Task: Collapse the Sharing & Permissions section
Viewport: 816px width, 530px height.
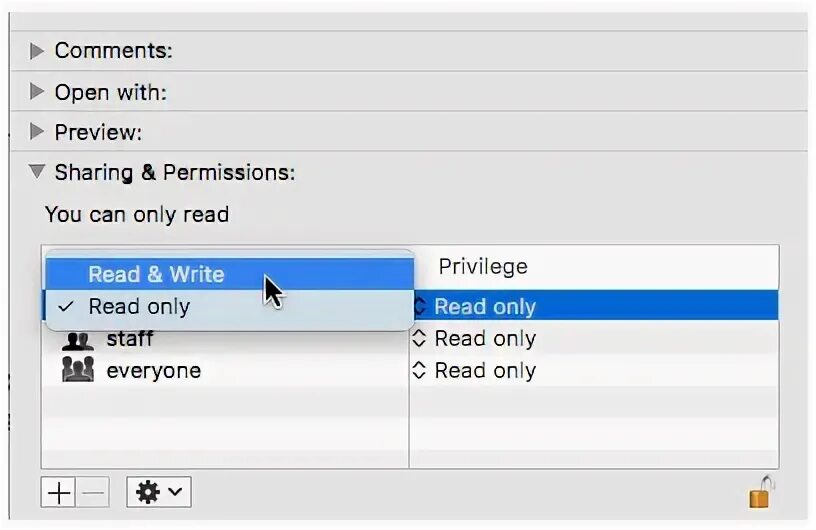Action: [x=36, y=171]
